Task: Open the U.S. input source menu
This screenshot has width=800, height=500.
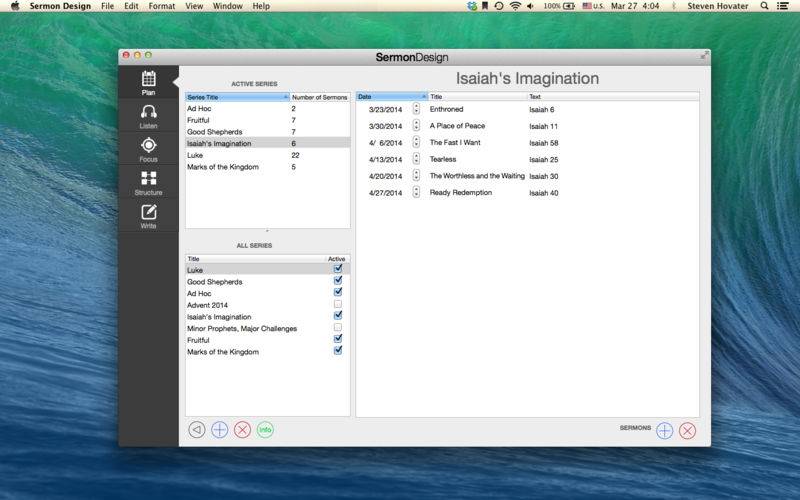Action: pyautogui.click(x=593, y=6)
